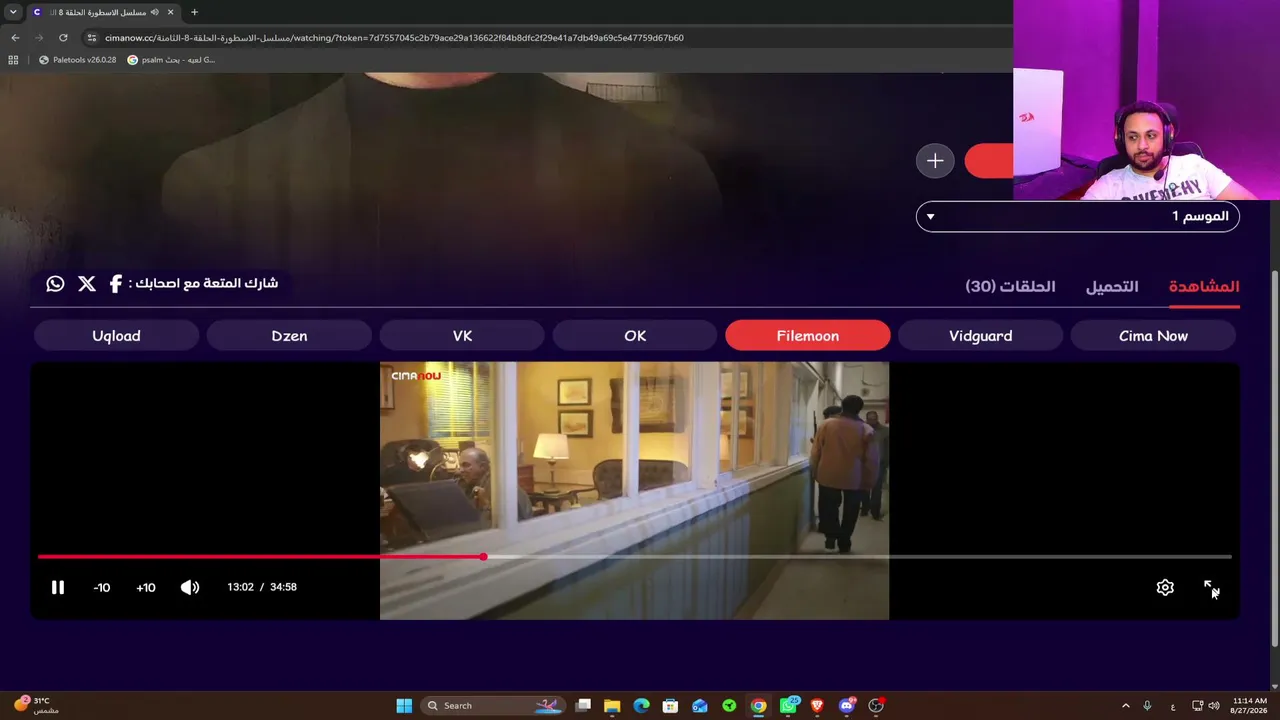1280x720 pixels.
Task: Launch File Explorer from the taskbar
Action: (x=612, y=706)
